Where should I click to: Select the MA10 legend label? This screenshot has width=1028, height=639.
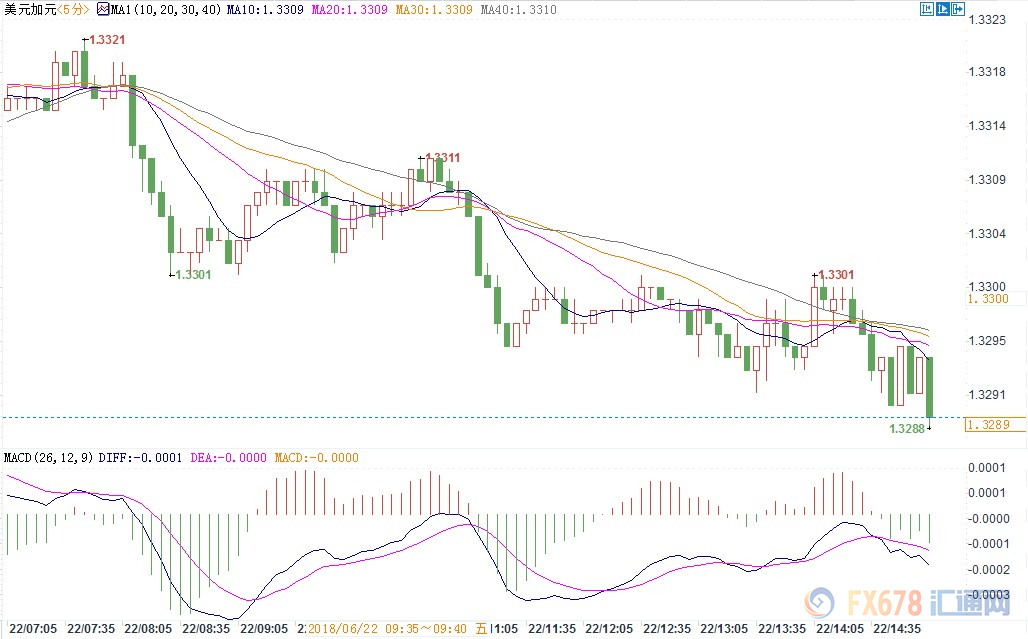pos(264,10)
